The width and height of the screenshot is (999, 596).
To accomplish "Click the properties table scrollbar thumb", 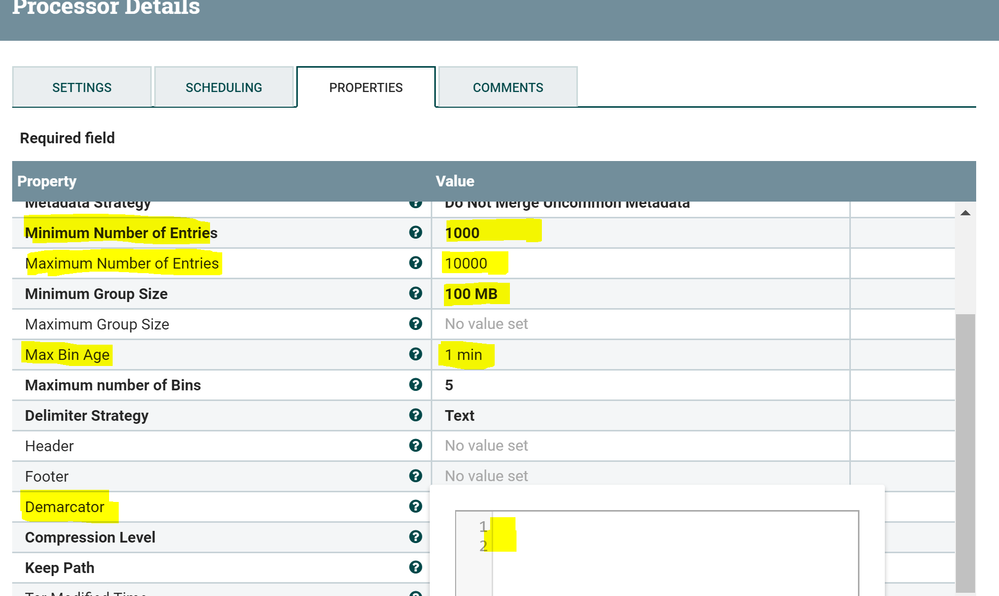I will pos(965,453).
